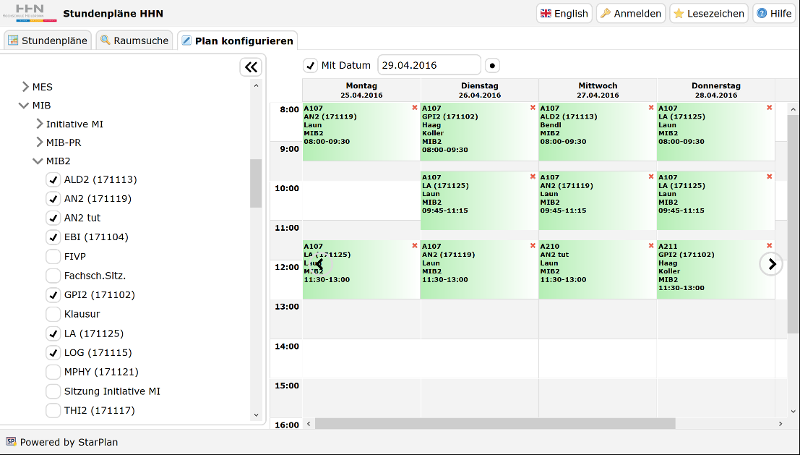Toggle the Mit Datum checkbox
800x455 pixels.
[311, 65]
